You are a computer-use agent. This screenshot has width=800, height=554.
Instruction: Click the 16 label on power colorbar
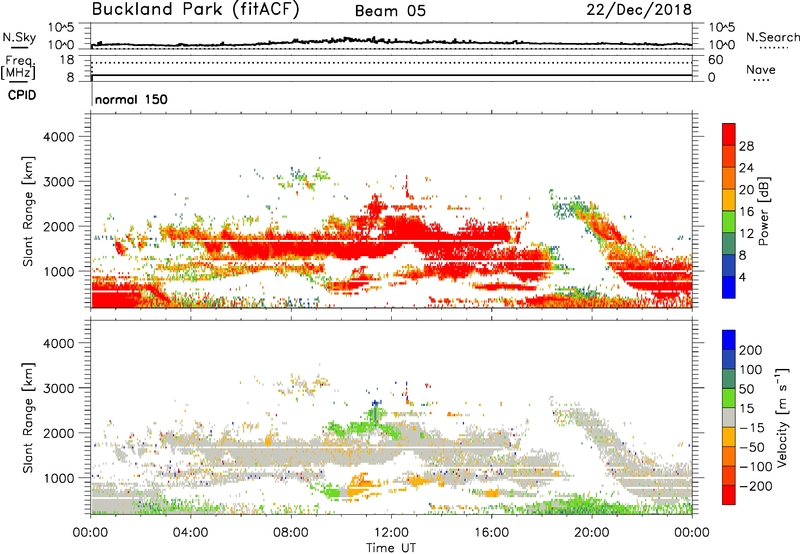click(746, 212)
